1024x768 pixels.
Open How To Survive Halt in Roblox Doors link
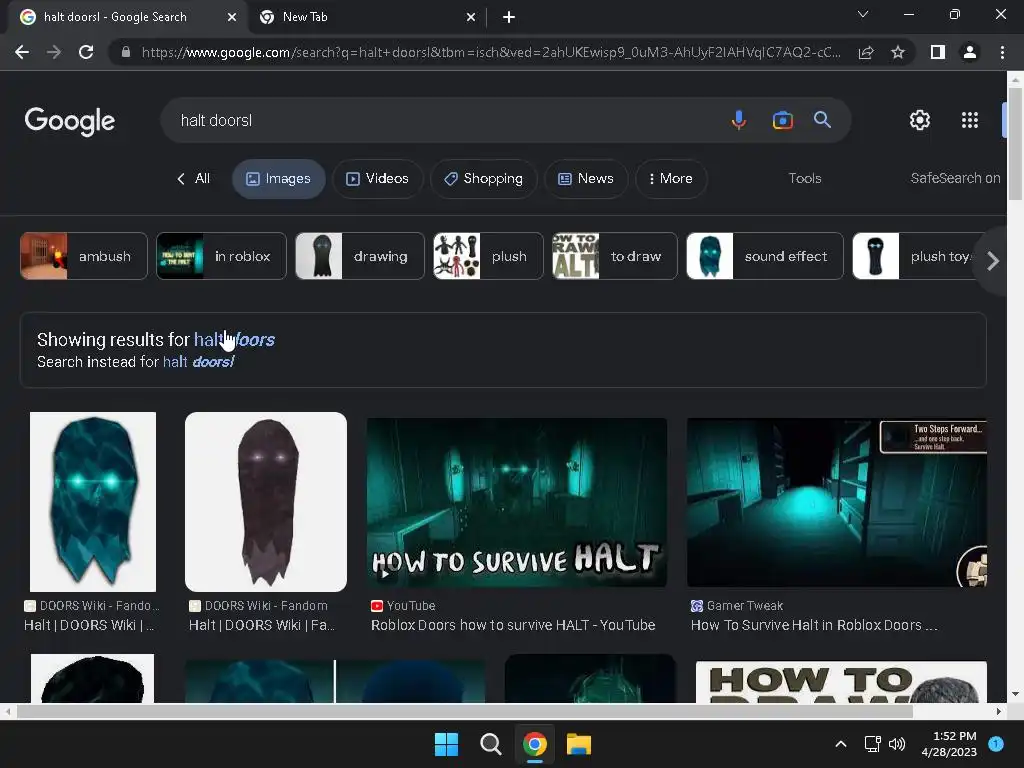coord(814,625)
